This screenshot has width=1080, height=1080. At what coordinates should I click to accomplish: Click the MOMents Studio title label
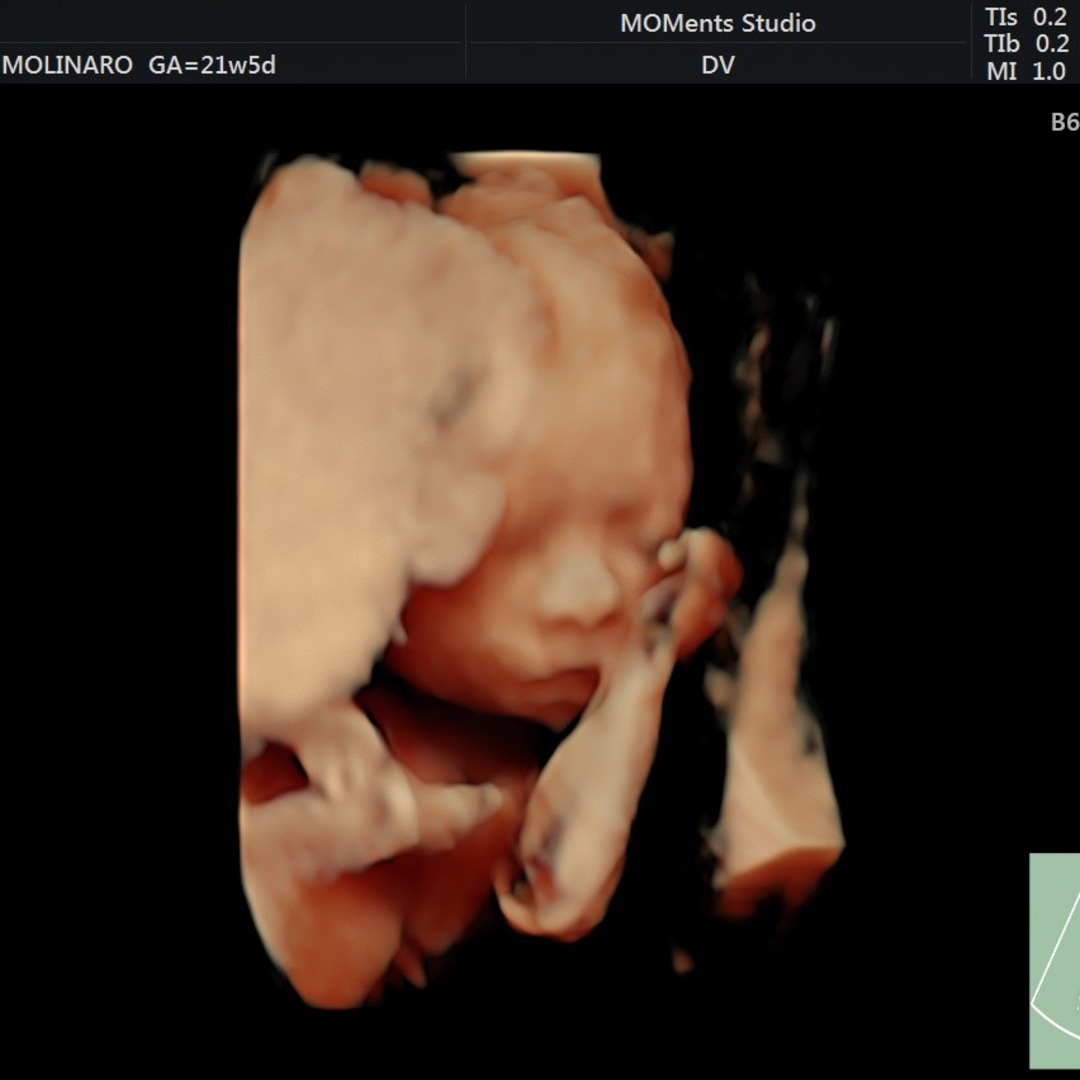pyautogui.click(x=717, y=23)
